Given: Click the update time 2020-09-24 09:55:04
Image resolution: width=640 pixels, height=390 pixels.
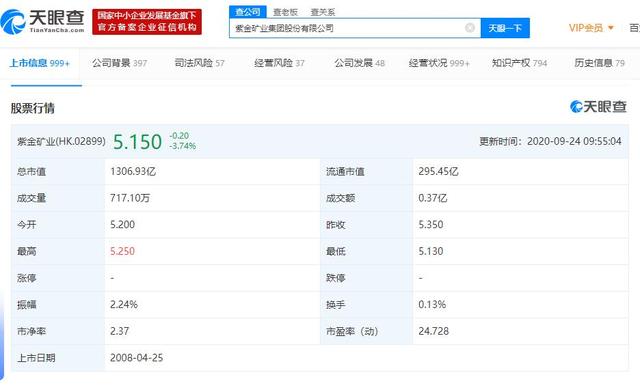Looking at the screenshot, I should pyautogui.click(x=574, y=142).
